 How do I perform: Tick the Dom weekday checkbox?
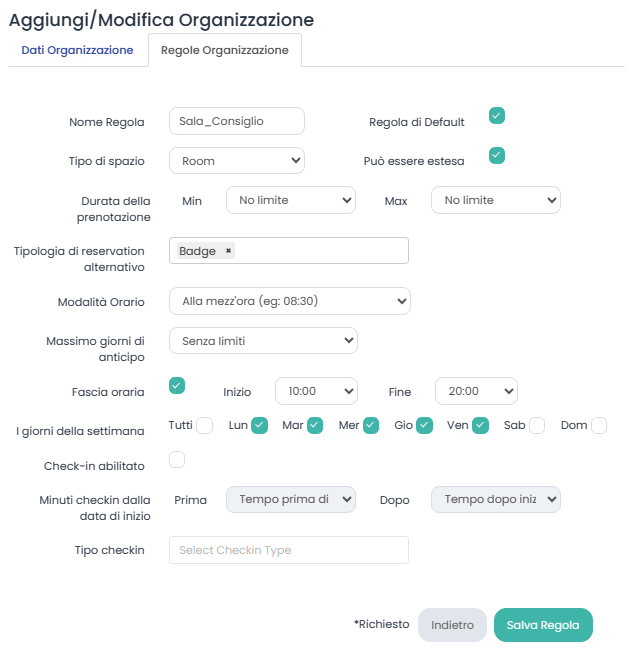599,425
